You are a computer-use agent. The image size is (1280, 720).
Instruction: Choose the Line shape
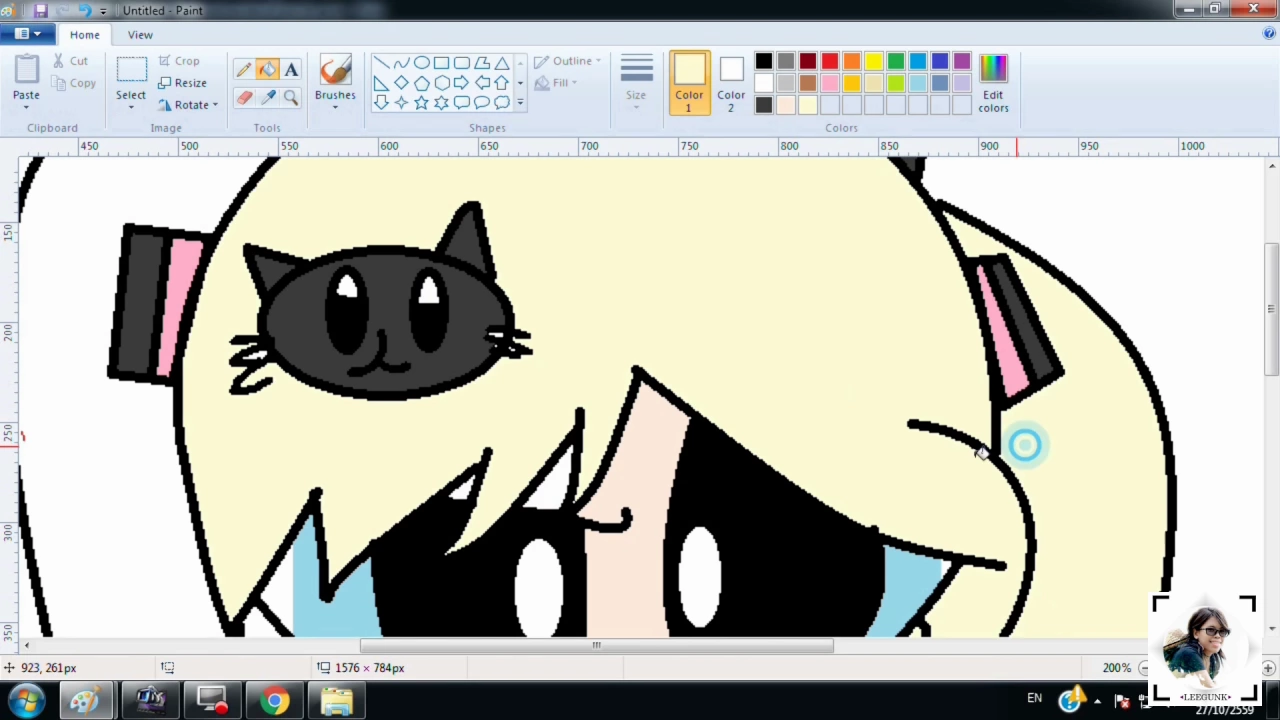[381, 63]
